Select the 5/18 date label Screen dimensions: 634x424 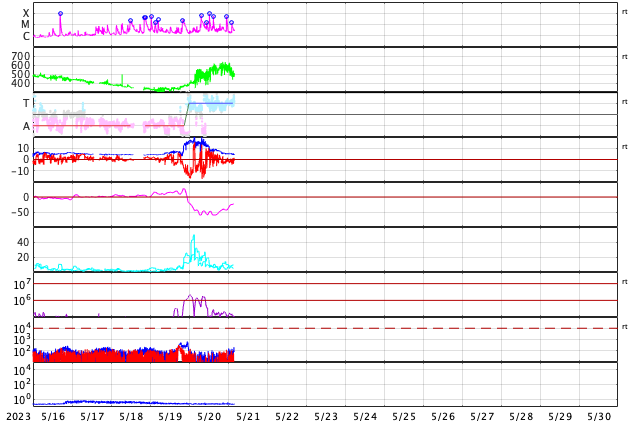131,417
